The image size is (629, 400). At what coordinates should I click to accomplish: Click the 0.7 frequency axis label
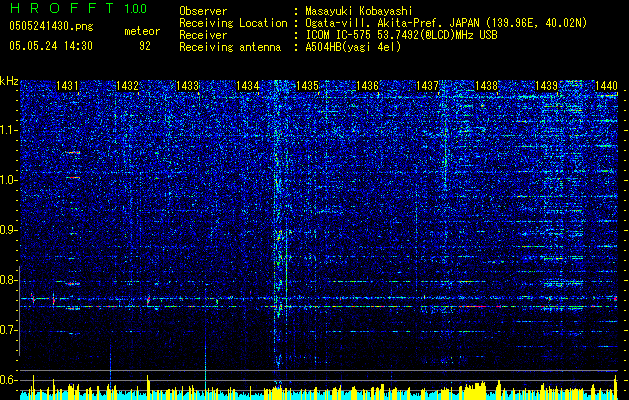(9, 330)
